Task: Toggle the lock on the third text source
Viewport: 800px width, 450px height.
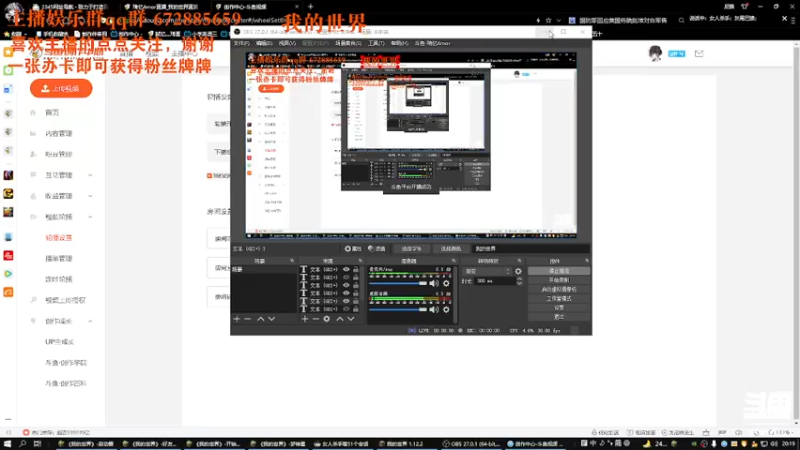Action: point(356,285)
